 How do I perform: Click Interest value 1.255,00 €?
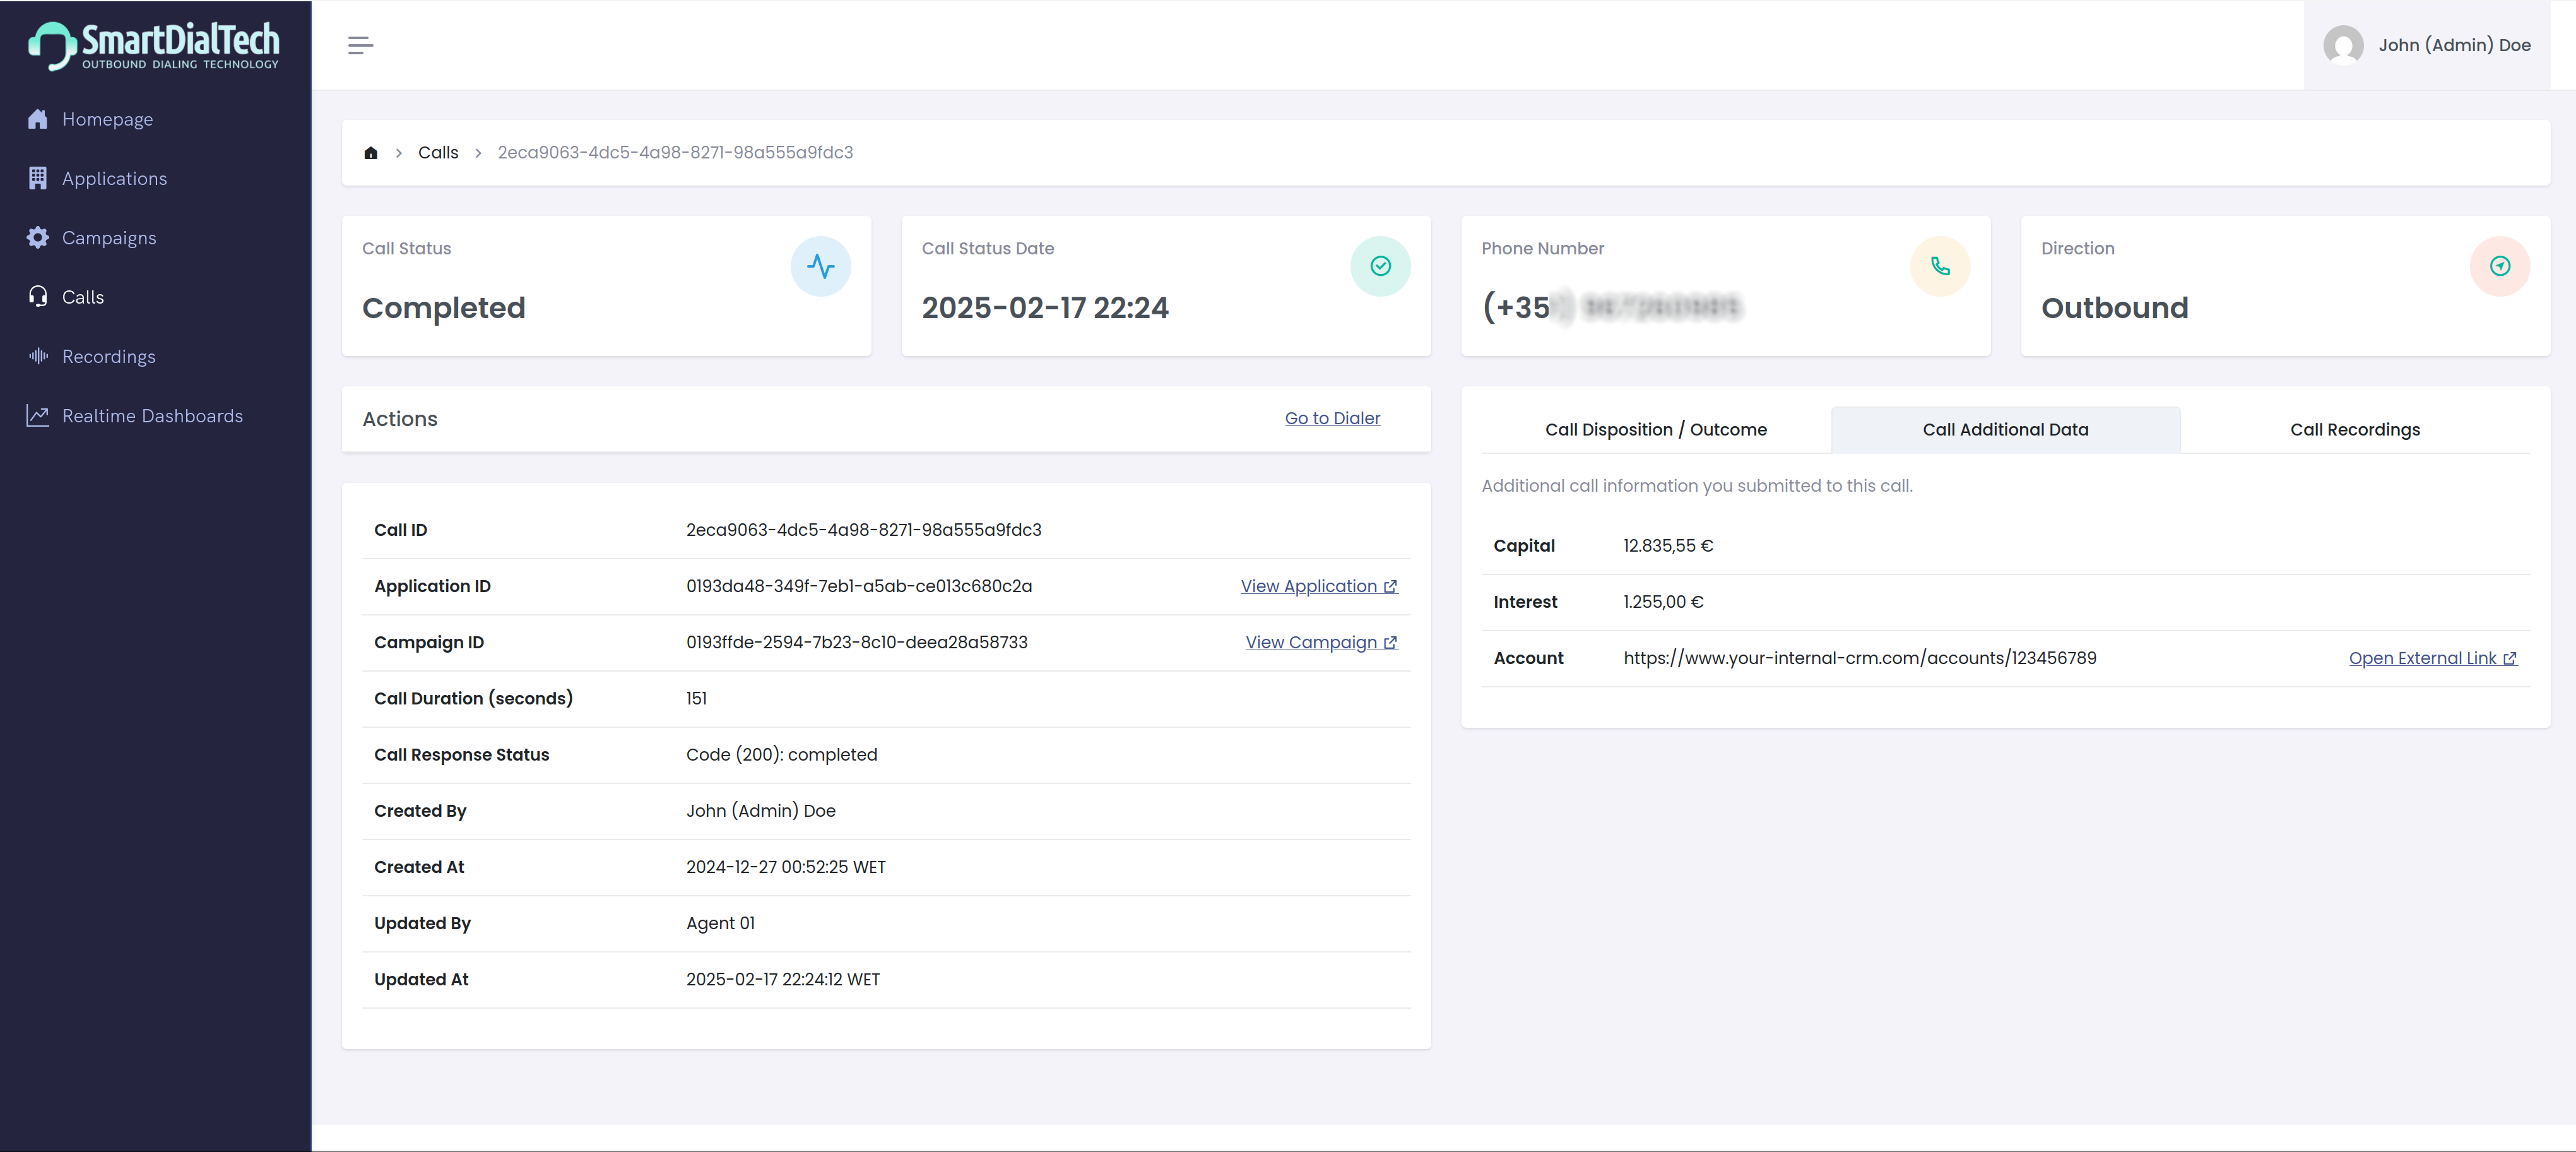1663,602
